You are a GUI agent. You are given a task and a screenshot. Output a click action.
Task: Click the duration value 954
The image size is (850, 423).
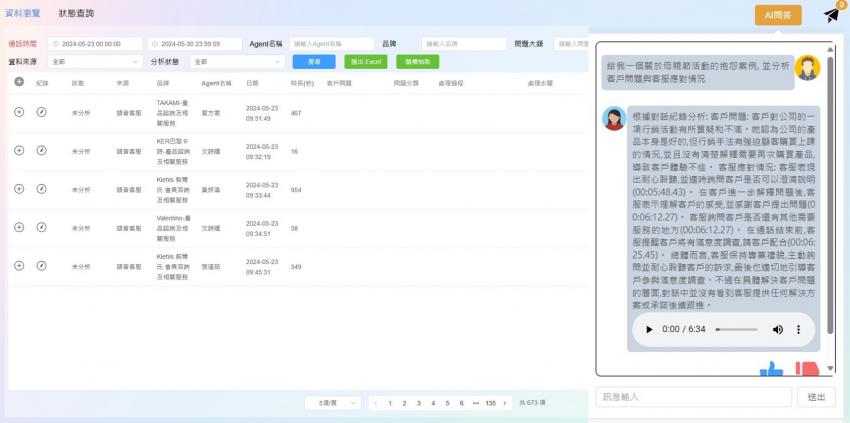(296, 190)
